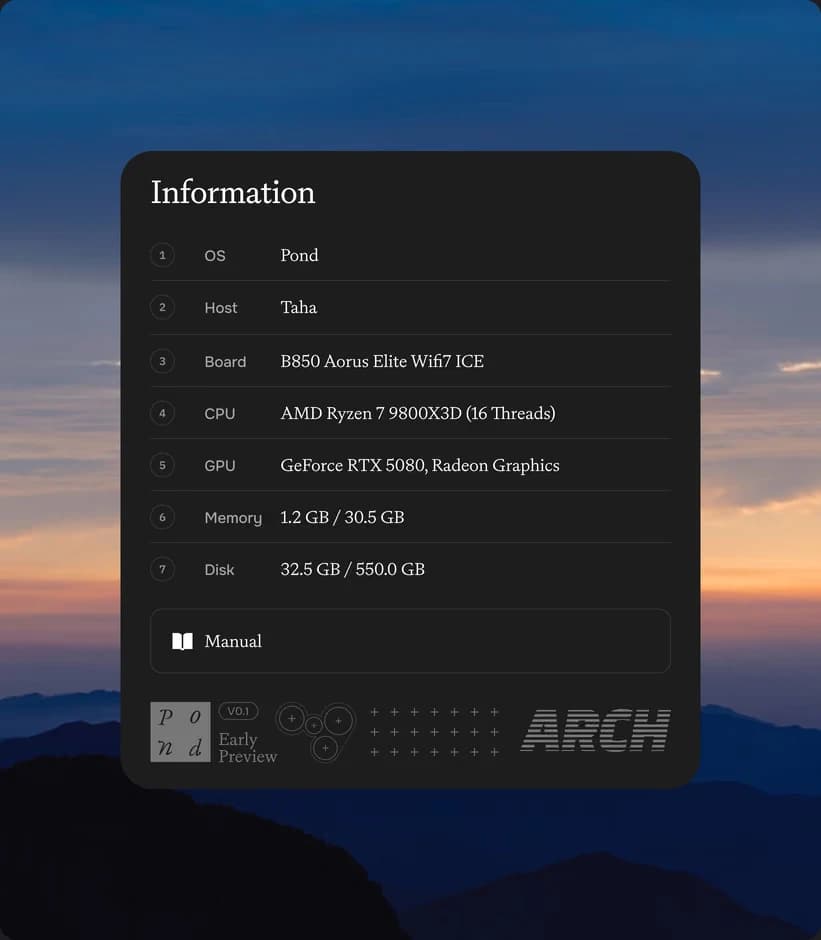821x940 pixels.
Task: Click the circled number 5 beside GPU
Action: (162, 465)
